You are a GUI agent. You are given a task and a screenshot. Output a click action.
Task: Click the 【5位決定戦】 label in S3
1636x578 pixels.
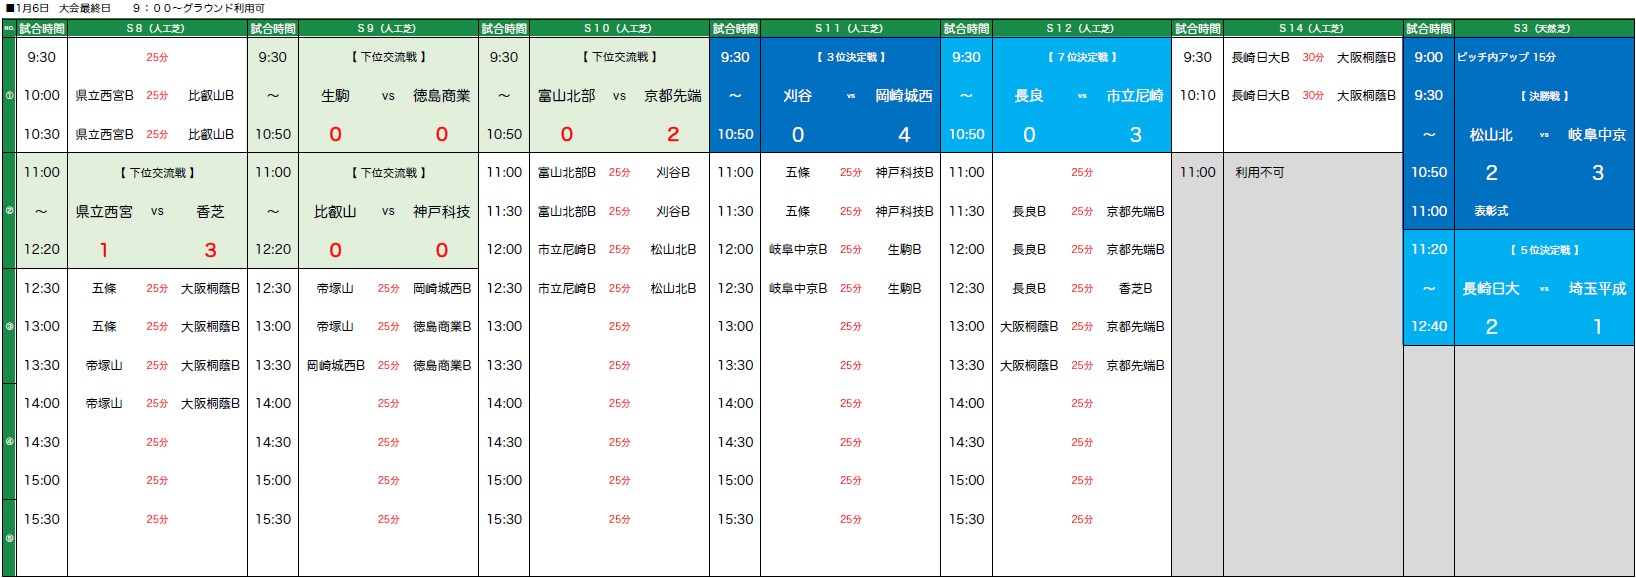(1544, 250)
